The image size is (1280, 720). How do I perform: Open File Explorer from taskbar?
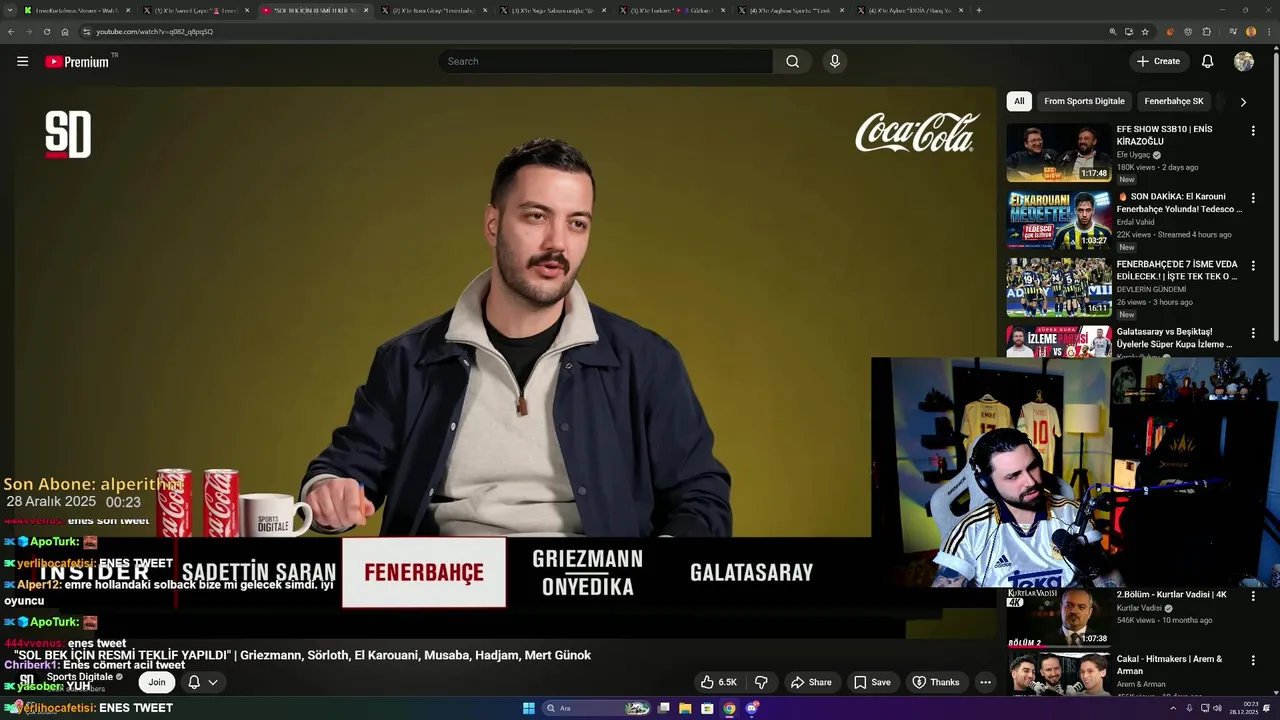685,708
